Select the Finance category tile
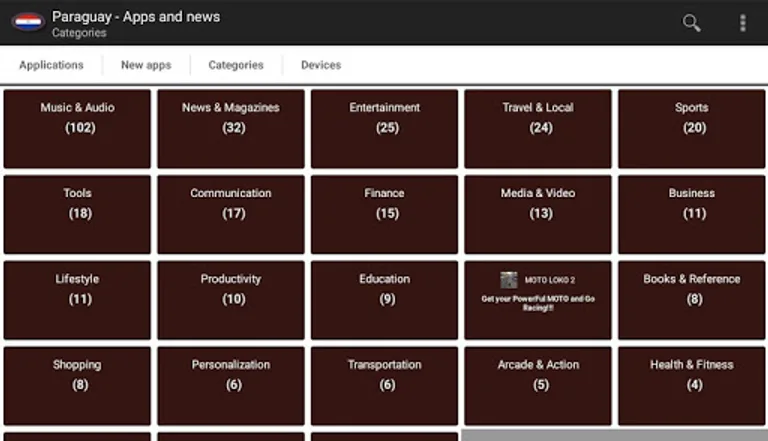Viewport: 768px width, 441px height. coord(384,215)
